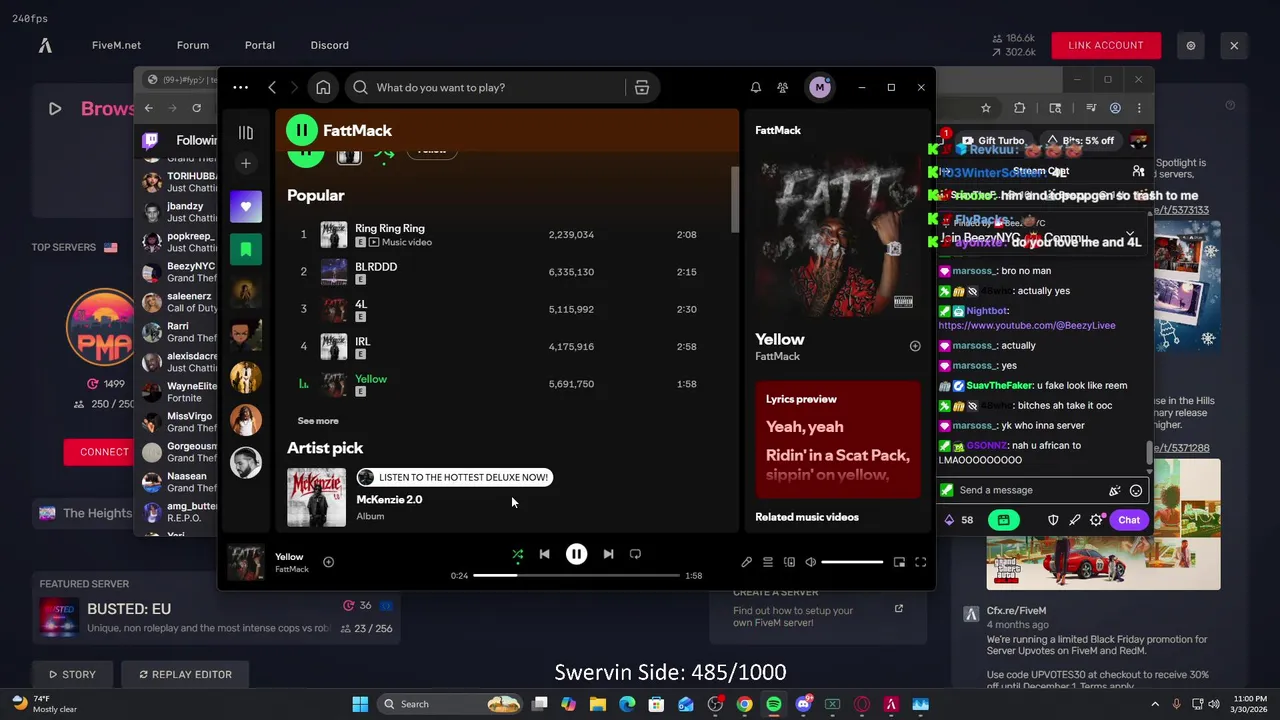This screenshot has width=1280, height=720.
Task: Toggle shuffle in Spotify playback bar
Action: 517,554
